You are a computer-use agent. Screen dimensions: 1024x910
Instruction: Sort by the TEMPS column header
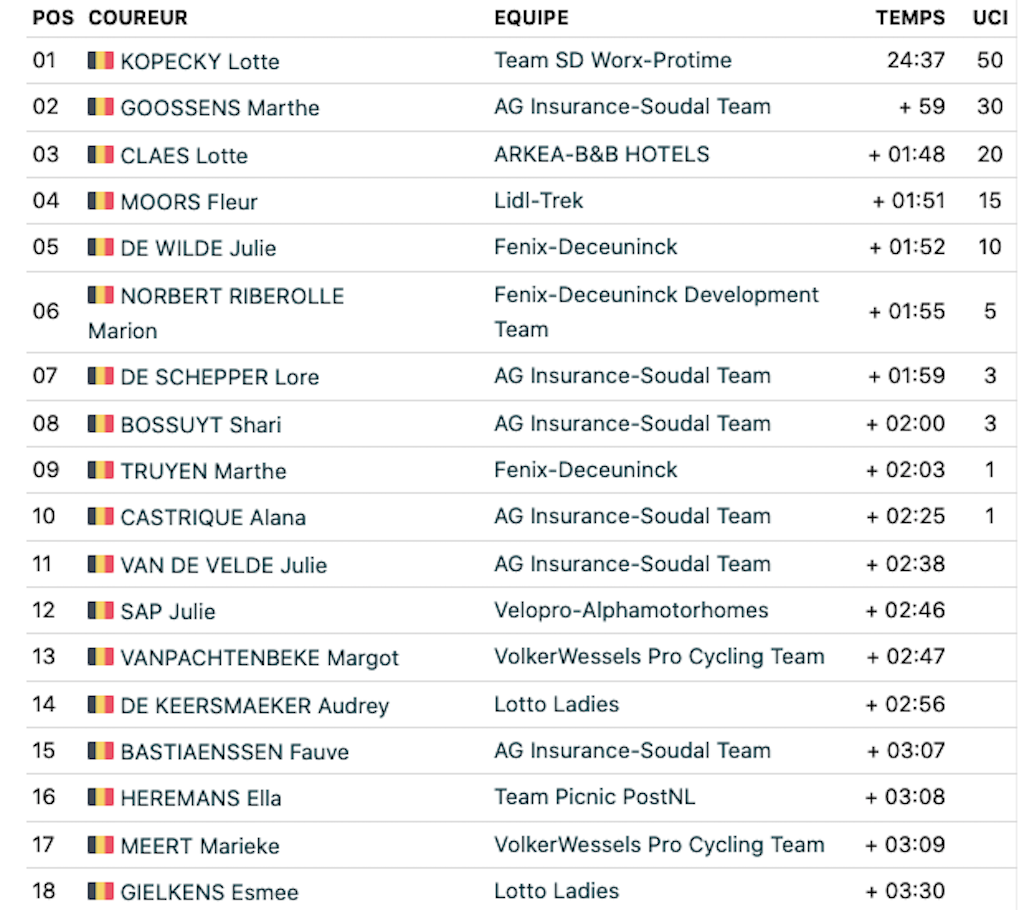[910, 18]
